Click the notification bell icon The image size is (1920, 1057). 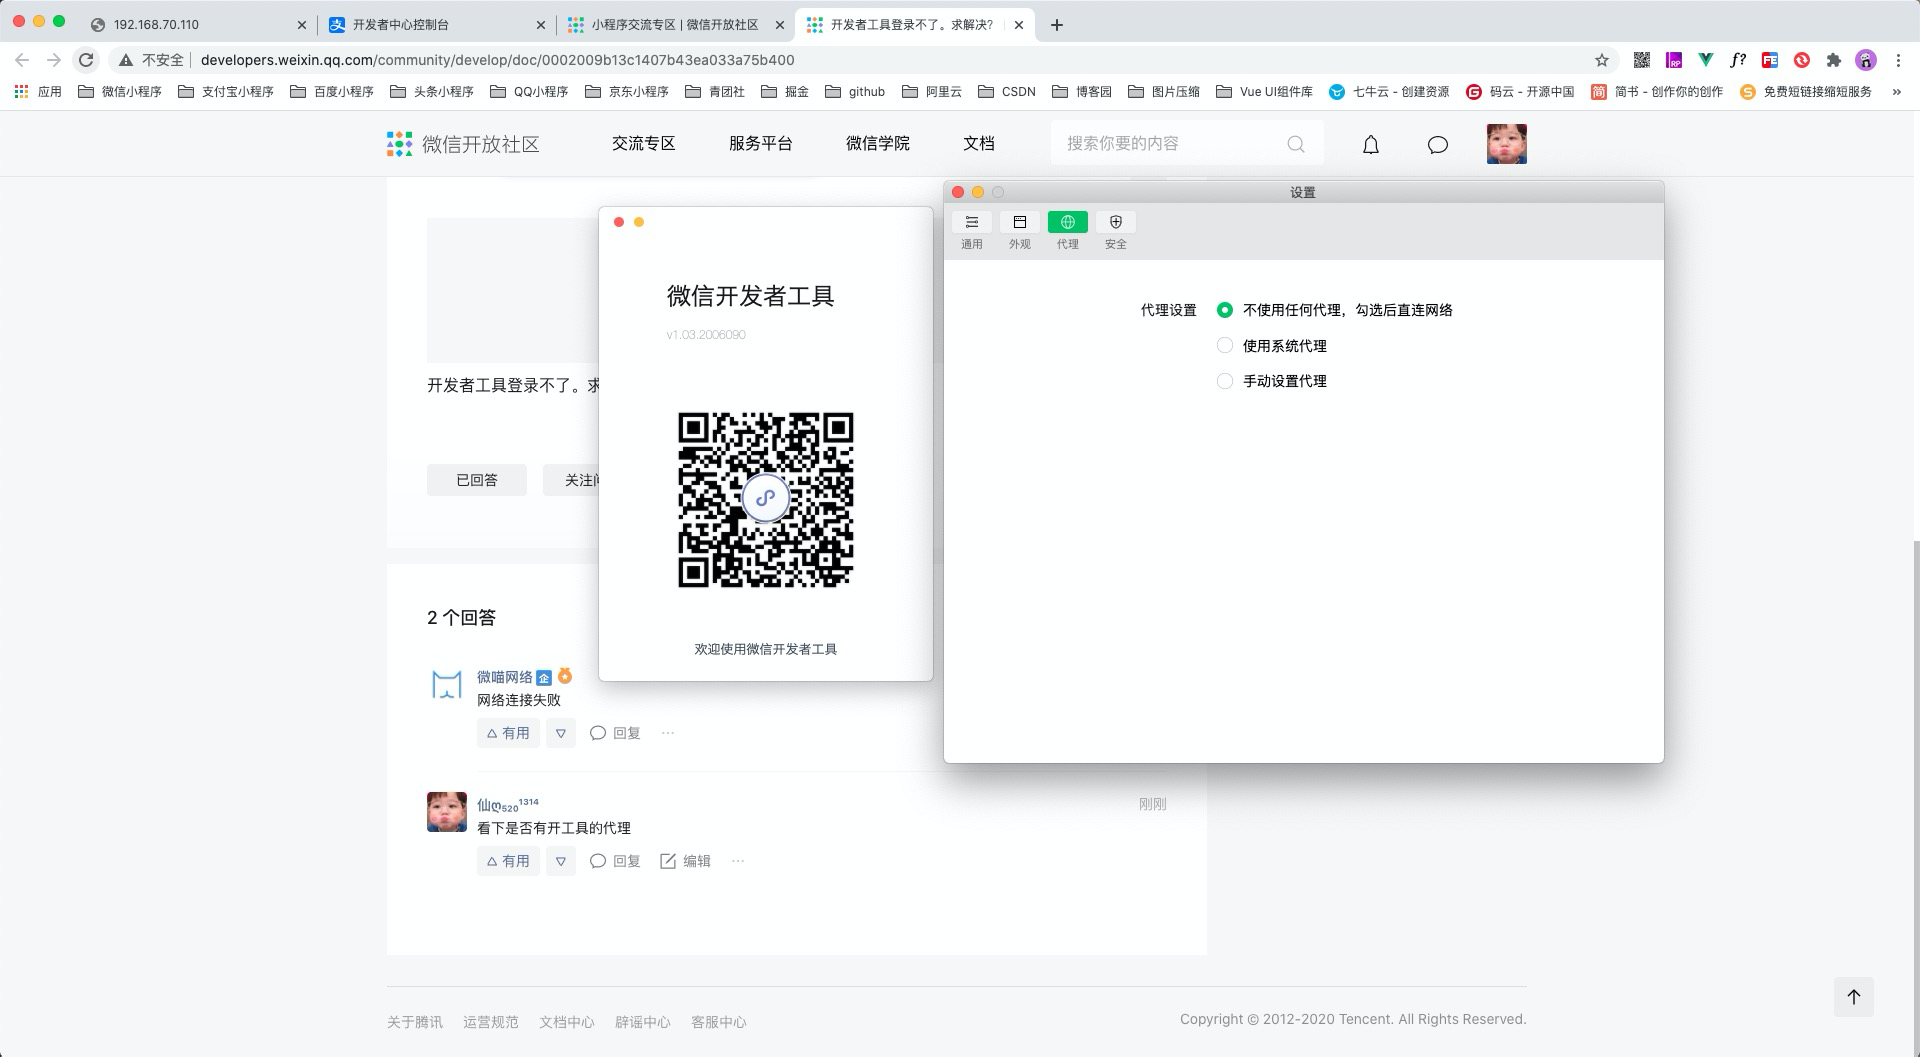[x=1371, y=144]
